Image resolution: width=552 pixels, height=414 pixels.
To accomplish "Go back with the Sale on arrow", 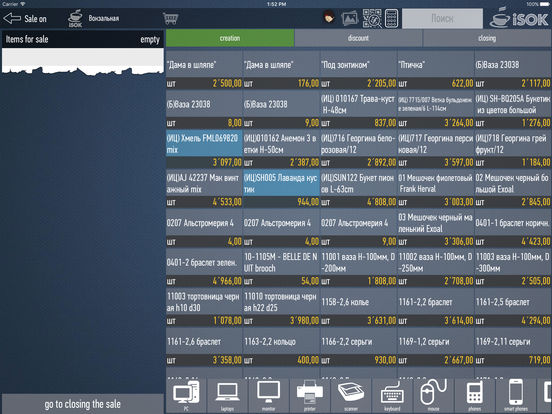I will [25, 19].
